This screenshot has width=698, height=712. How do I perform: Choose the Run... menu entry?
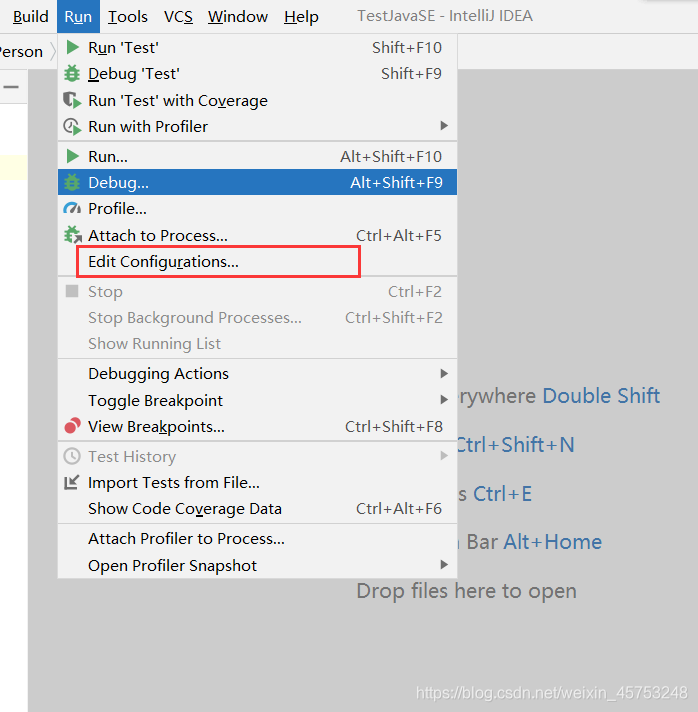(257, 156)
